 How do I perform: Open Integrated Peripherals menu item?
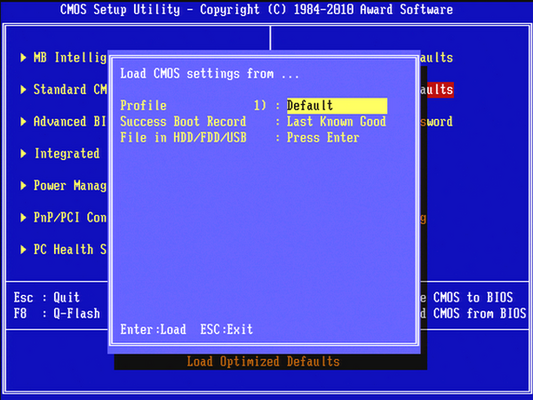tap(67, 154)
